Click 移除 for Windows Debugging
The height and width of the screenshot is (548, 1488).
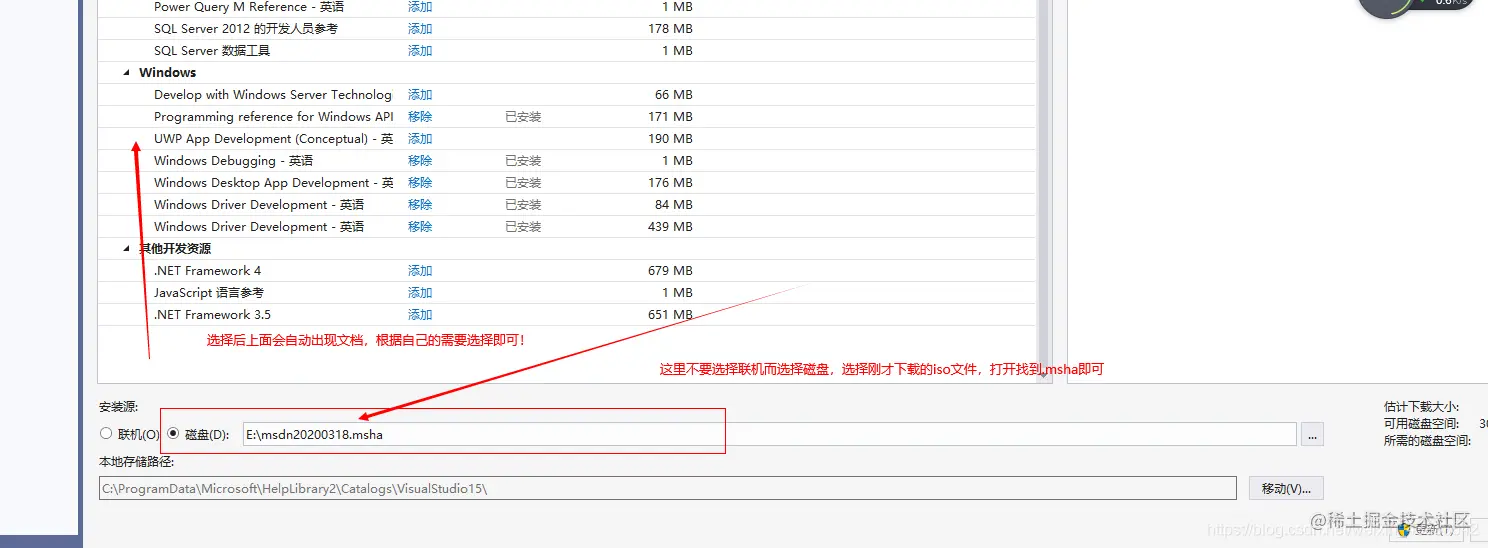(420, 161)
